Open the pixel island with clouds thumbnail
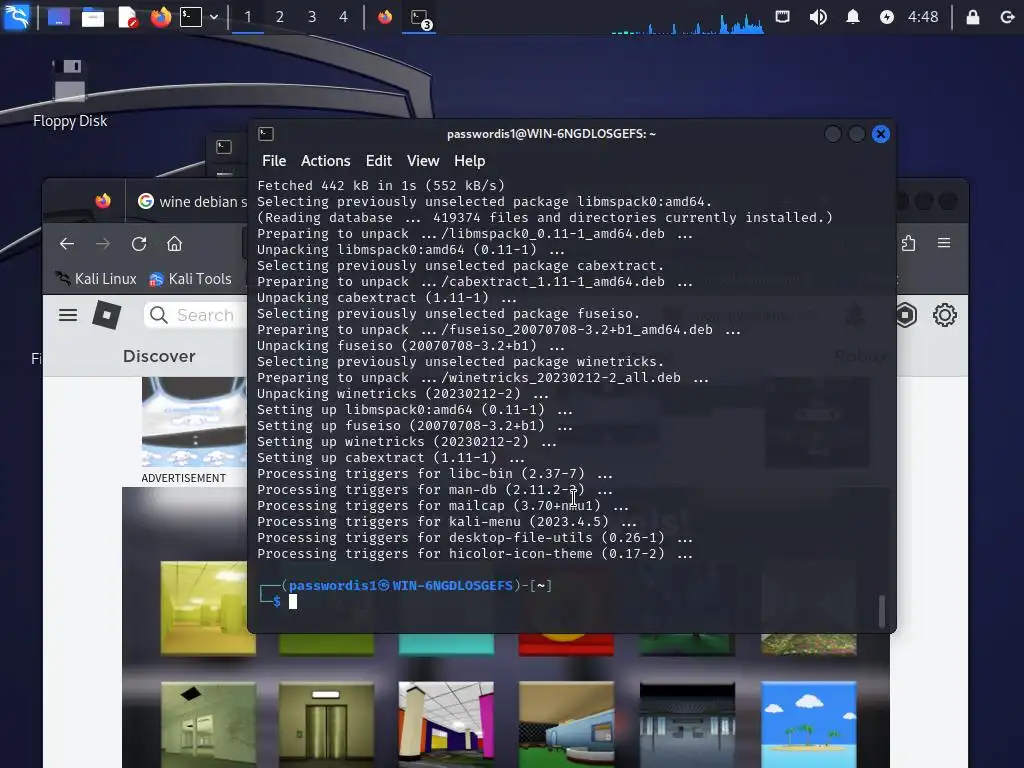 [x=808, y=725]
